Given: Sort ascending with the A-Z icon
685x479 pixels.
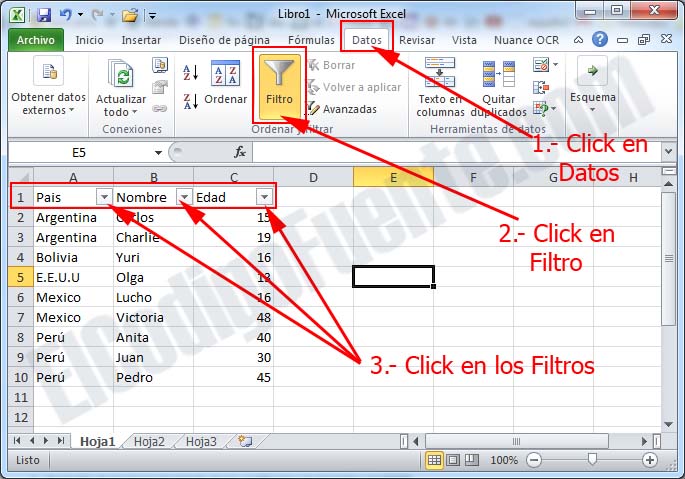Looking at the screenshot, I should click(x=191, y=73).
